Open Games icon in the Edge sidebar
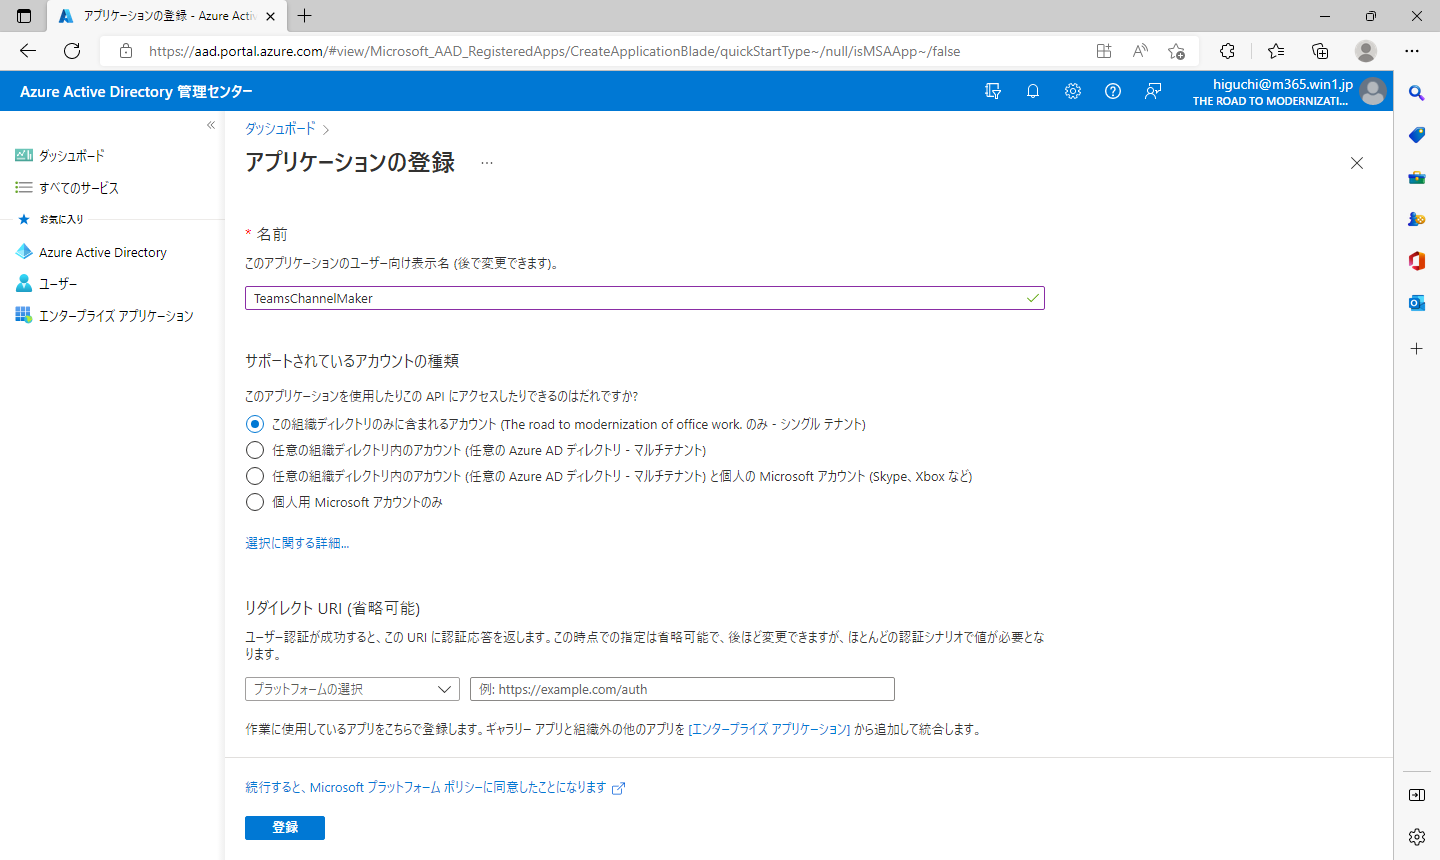 click(x=1417, y=219)
